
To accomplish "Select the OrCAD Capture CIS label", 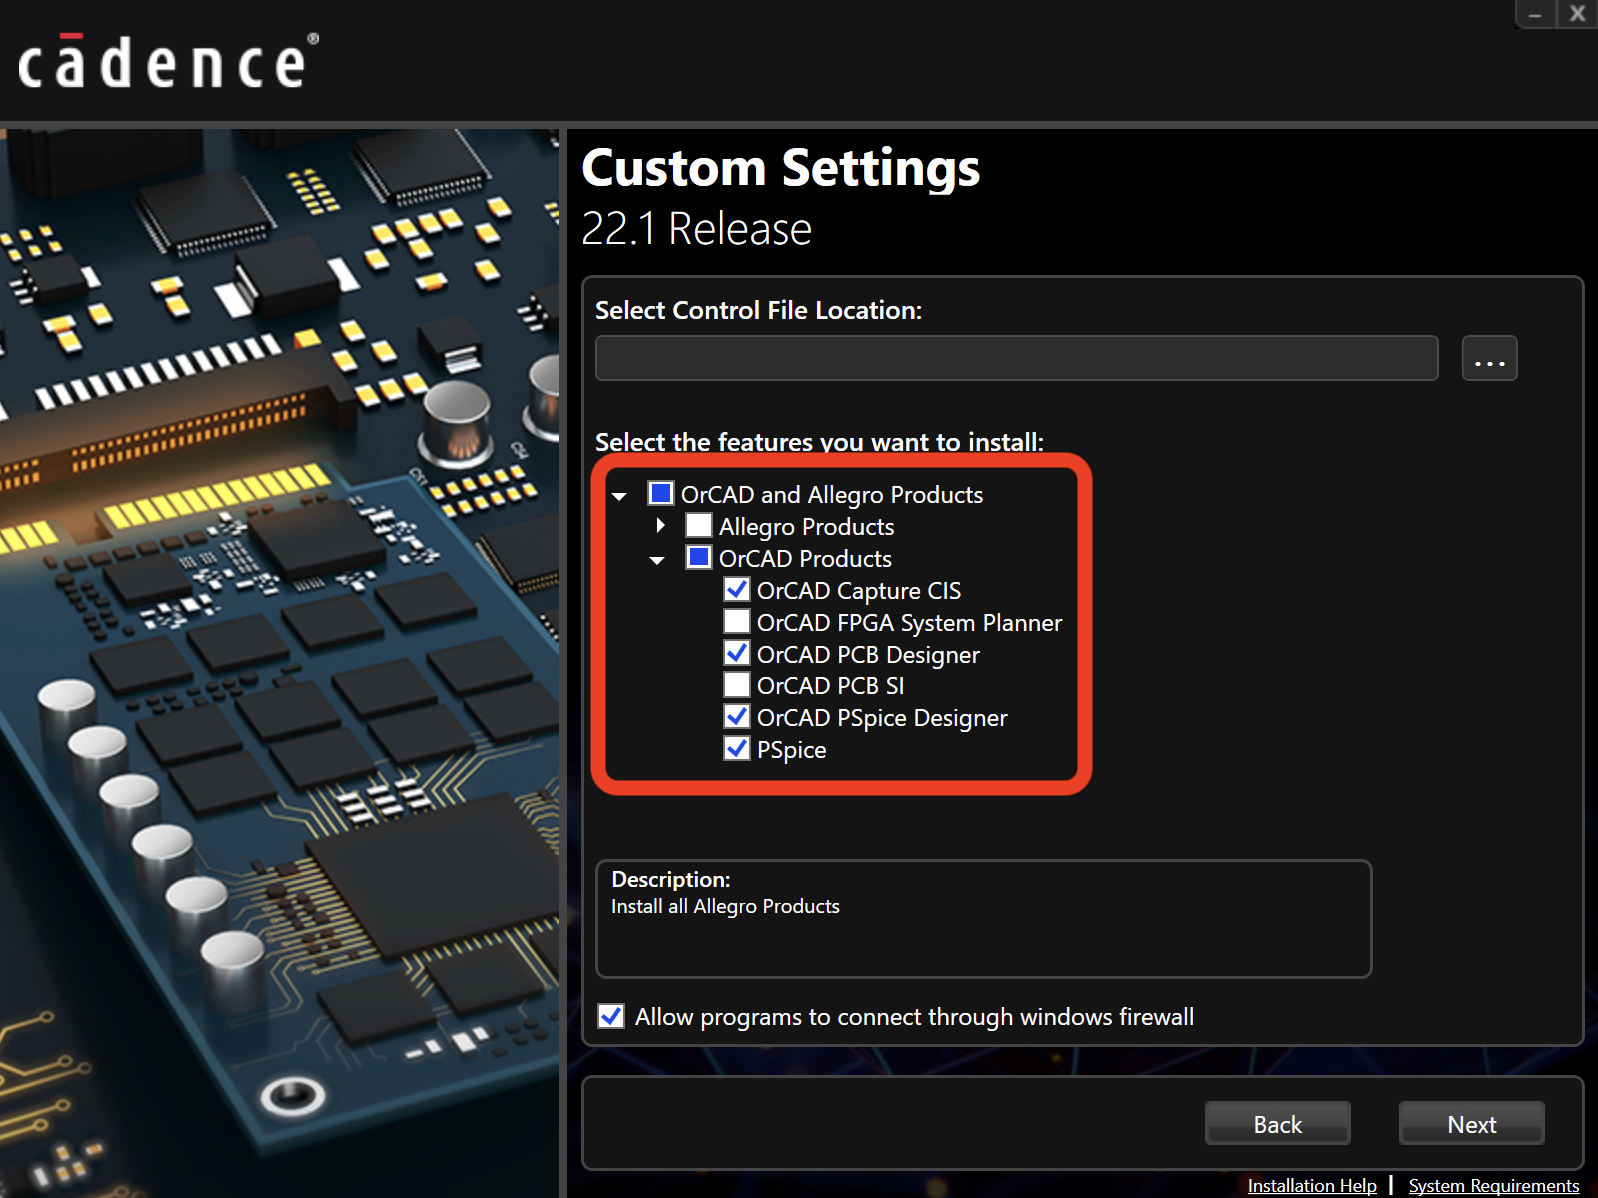I will coord(859,591).
